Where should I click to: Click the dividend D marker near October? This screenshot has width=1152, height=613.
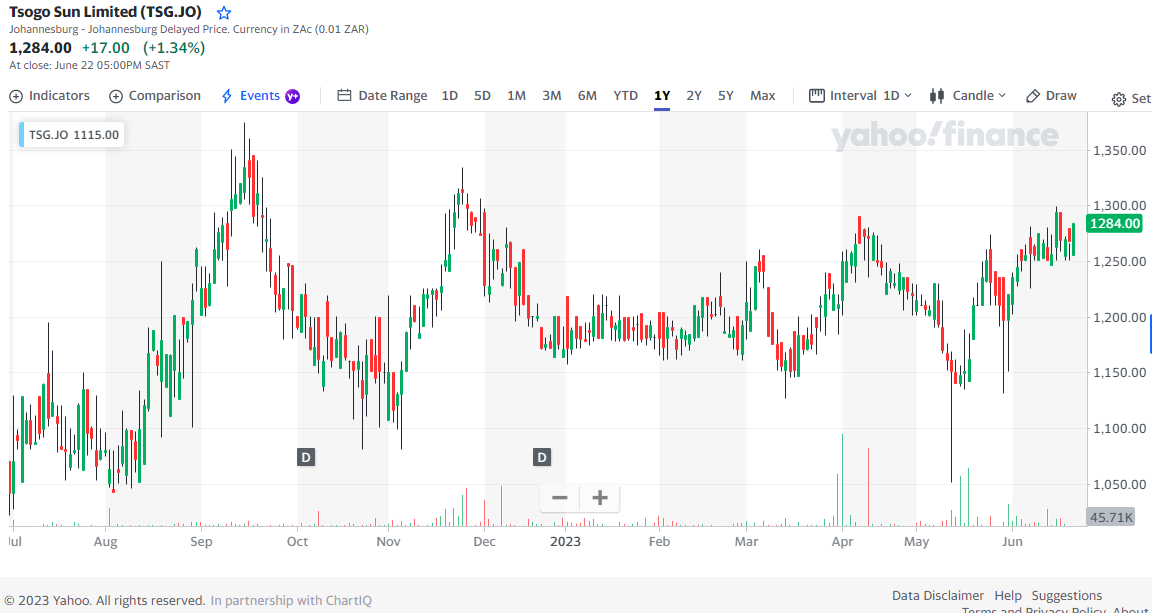[x=306, y=457]
